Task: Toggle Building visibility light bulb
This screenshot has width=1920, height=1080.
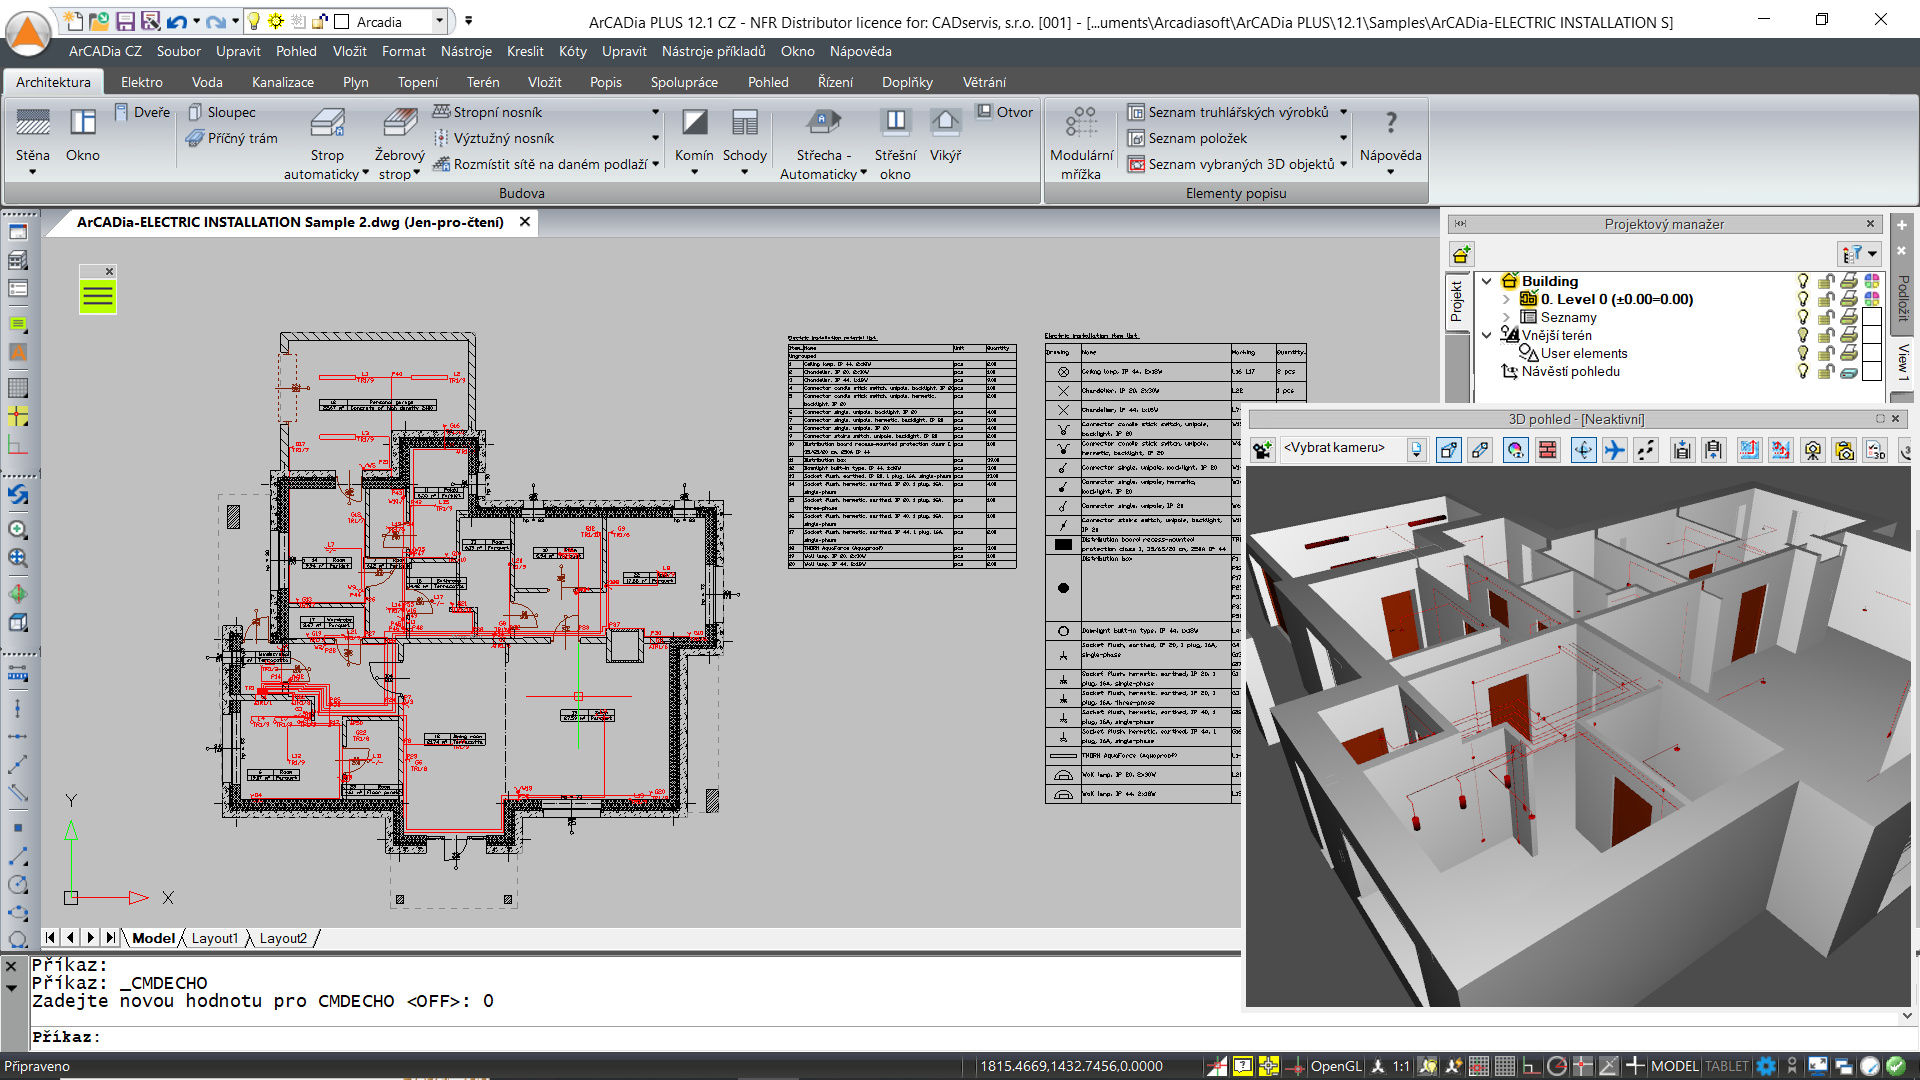Action: click(x=1803, y=281)
